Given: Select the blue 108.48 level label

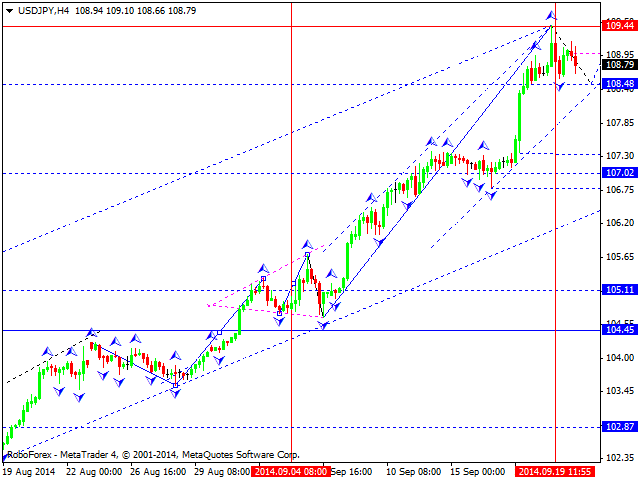Looking at the screenshot, I should pyautogui.click(x=620, y=84).
